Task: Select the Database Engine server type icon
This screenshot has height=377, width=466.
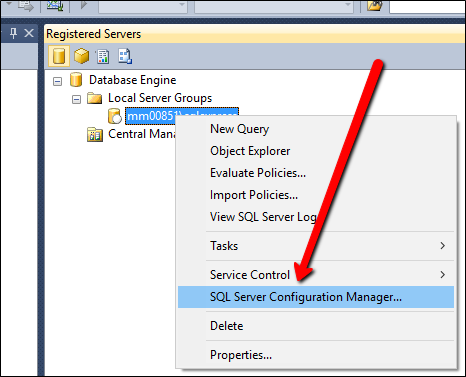Action: point(59,56)
